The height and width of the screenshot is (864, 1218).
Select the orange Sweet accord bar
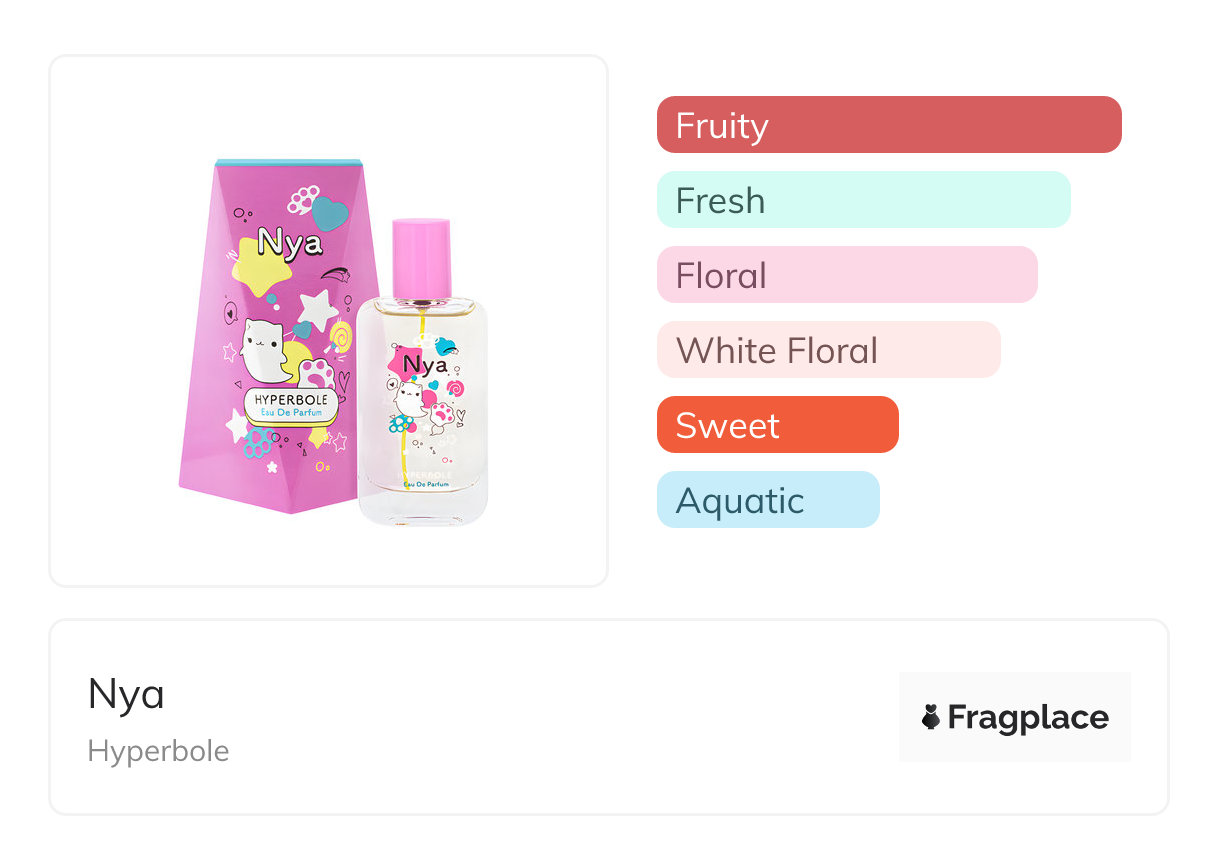point(777,425)
